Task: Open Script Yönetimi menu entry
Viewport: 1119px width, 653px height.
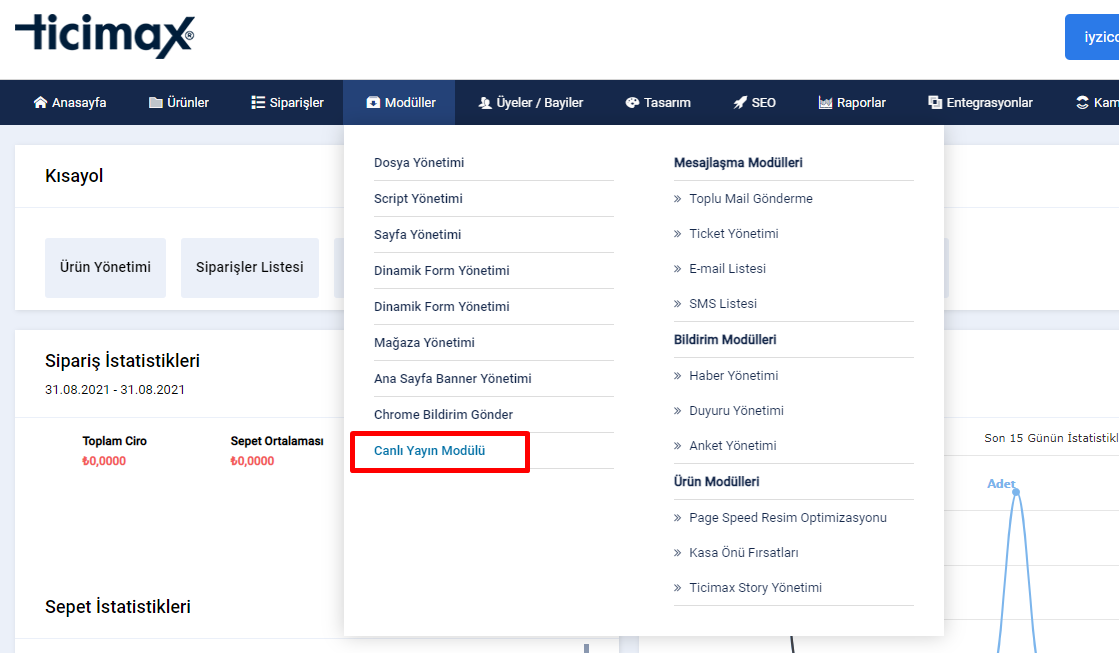Action: point(418,198)
